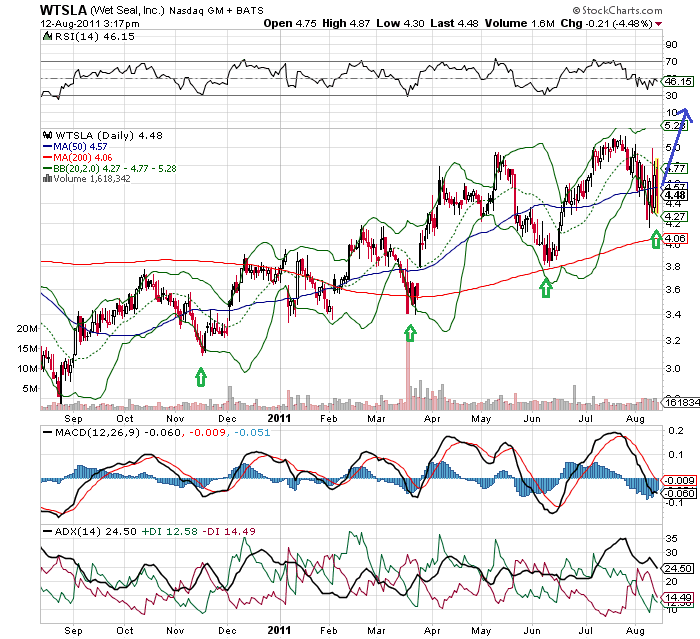Click the 20M volume axis label
Screen dimensions: 700x639
[x=27, y=329]
